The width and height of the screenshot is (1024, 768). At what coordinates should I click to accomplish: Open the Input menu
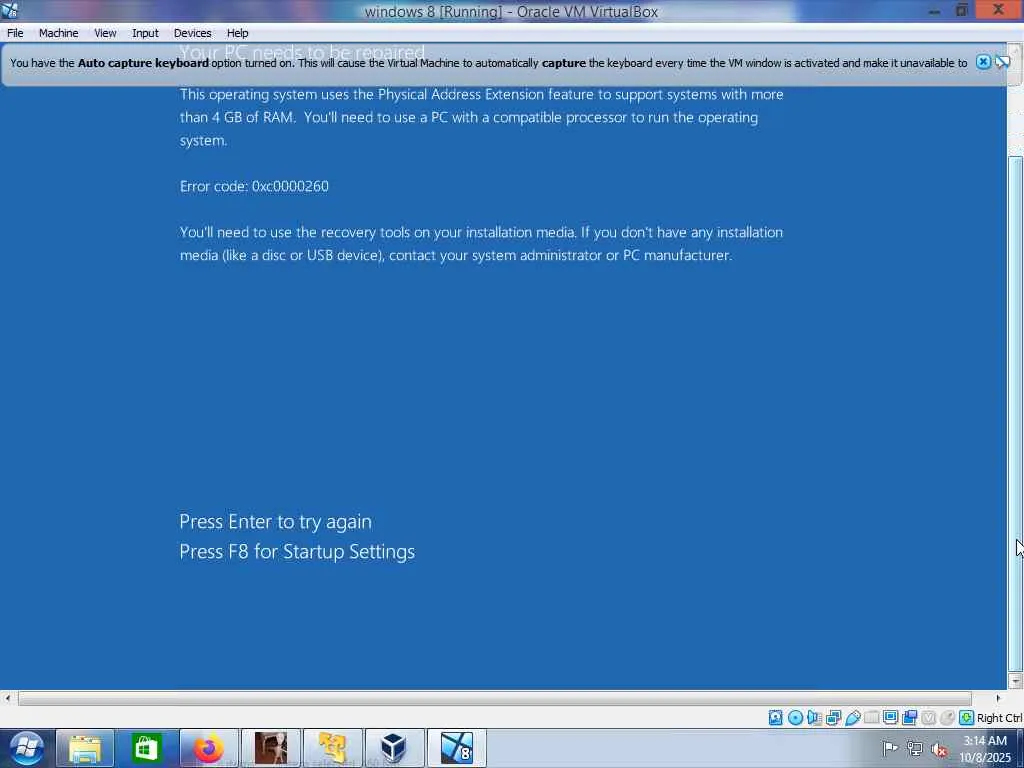[145, 33]
